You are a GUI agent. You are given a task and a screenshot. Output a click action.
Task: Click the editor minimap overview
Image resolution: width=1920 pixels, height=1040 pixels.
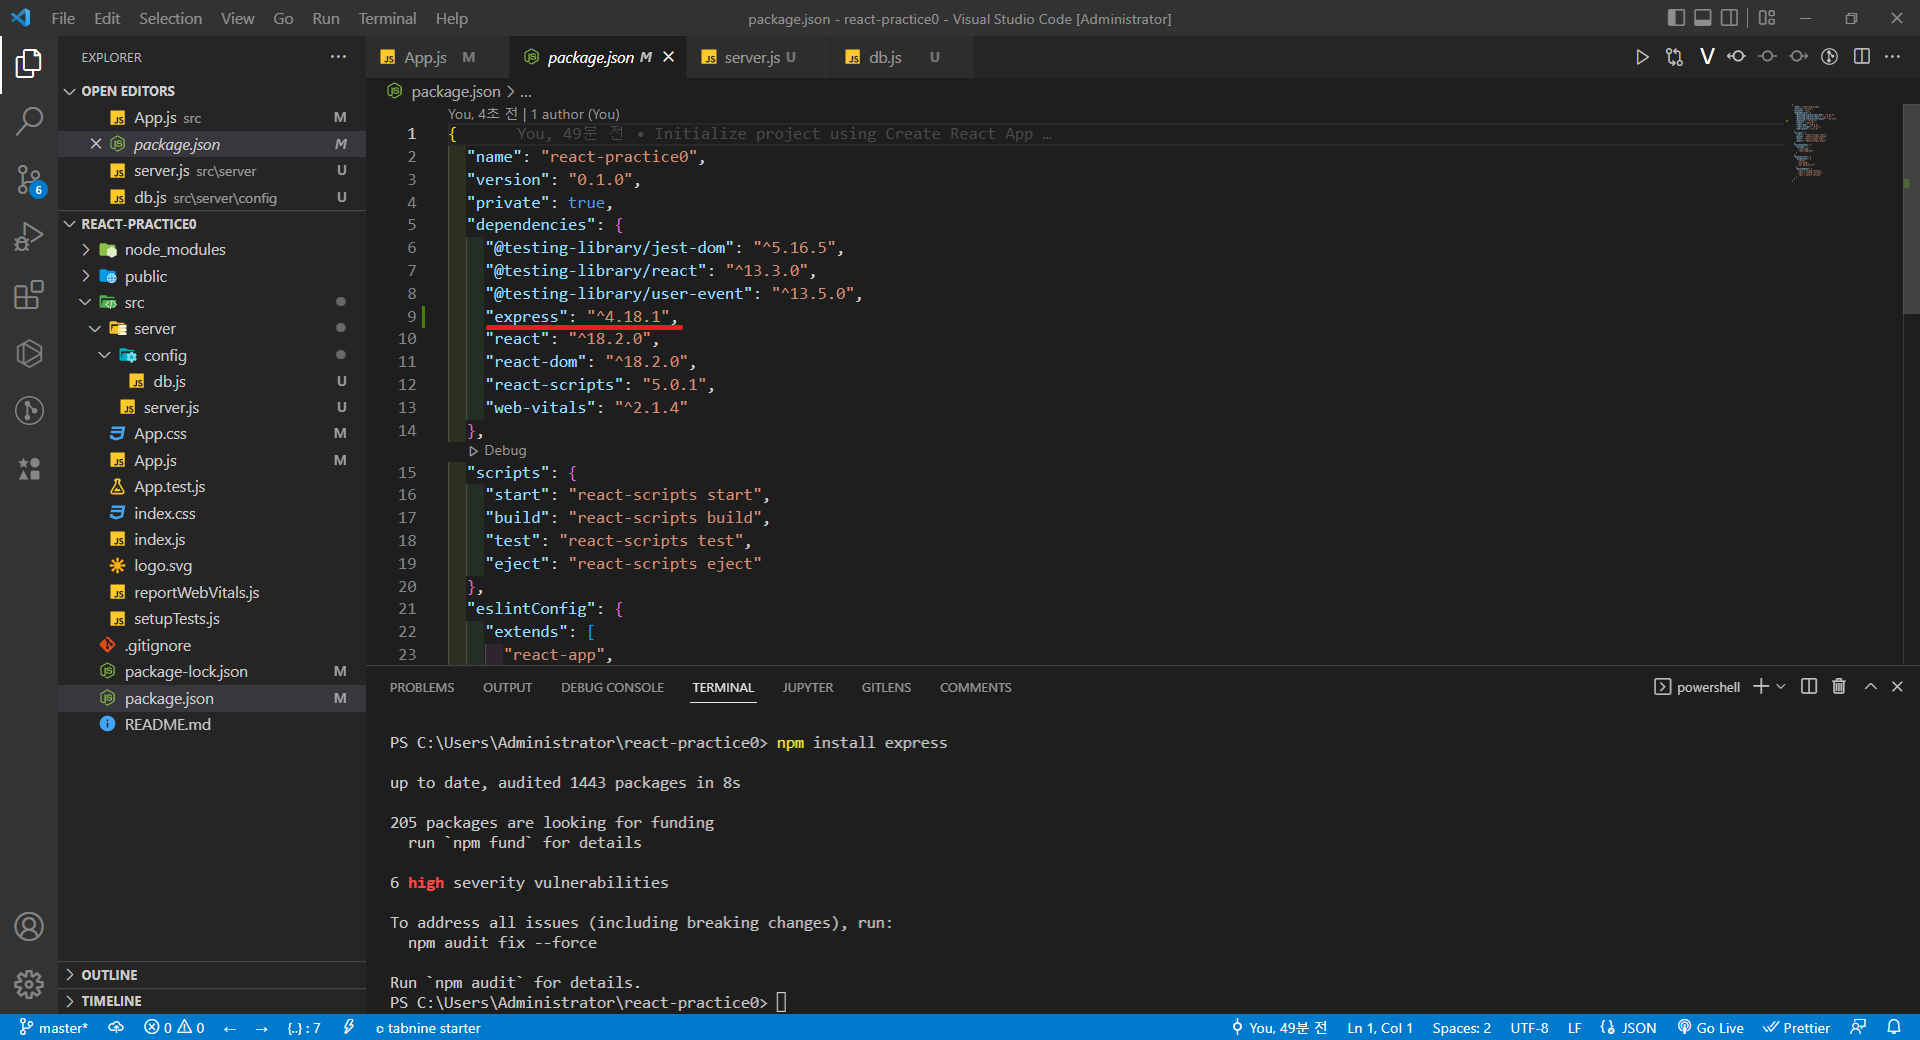[x=1815, y=142]
